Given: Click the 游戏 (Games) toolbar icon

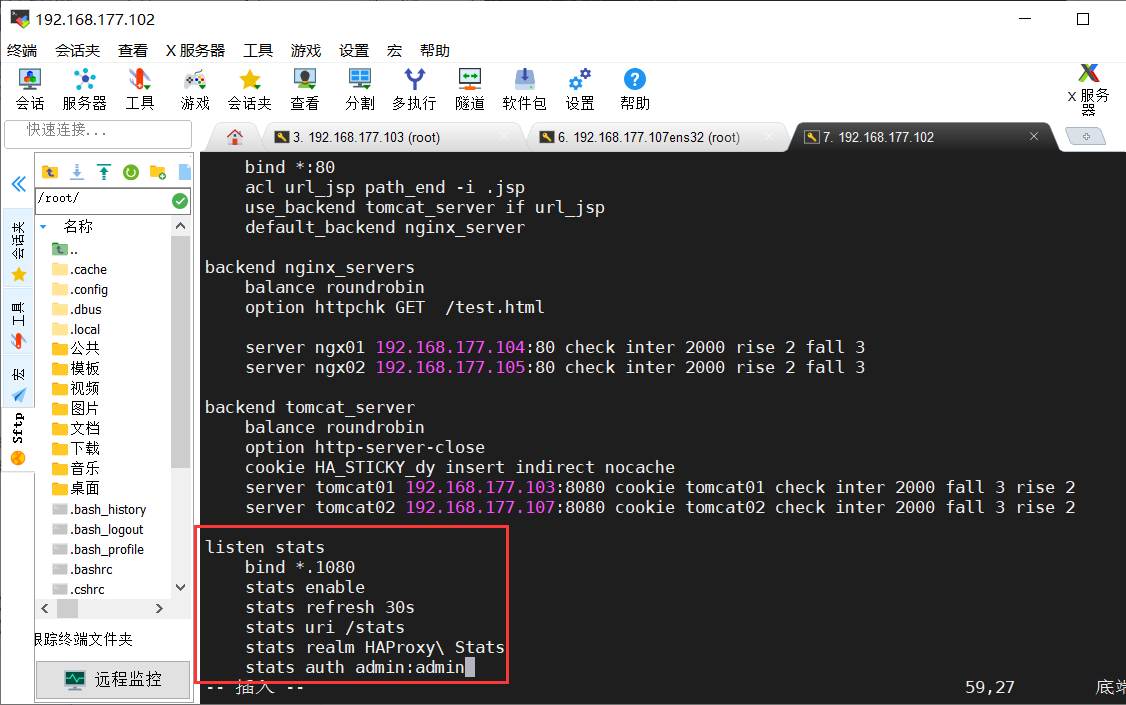Looking at the screenshot, I should pyautogui.click(x=195, y=89).
